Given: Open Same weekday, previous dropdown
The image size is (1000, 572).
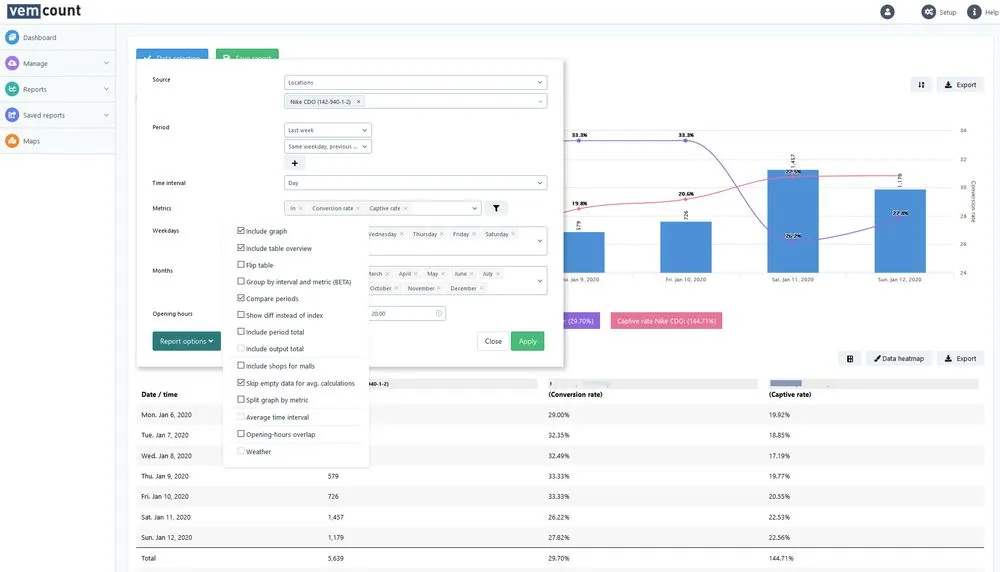Looking at the screenshot, I should (327, 146).
